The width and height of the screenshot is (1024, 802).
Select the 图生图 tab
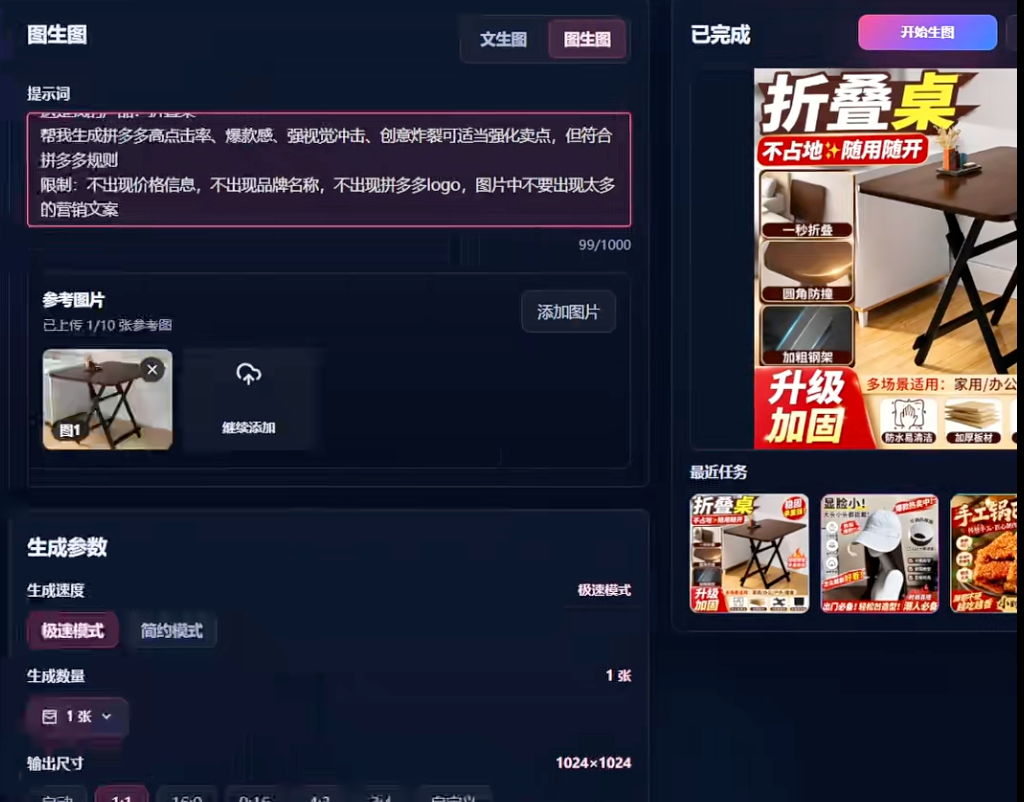(587, 39)
